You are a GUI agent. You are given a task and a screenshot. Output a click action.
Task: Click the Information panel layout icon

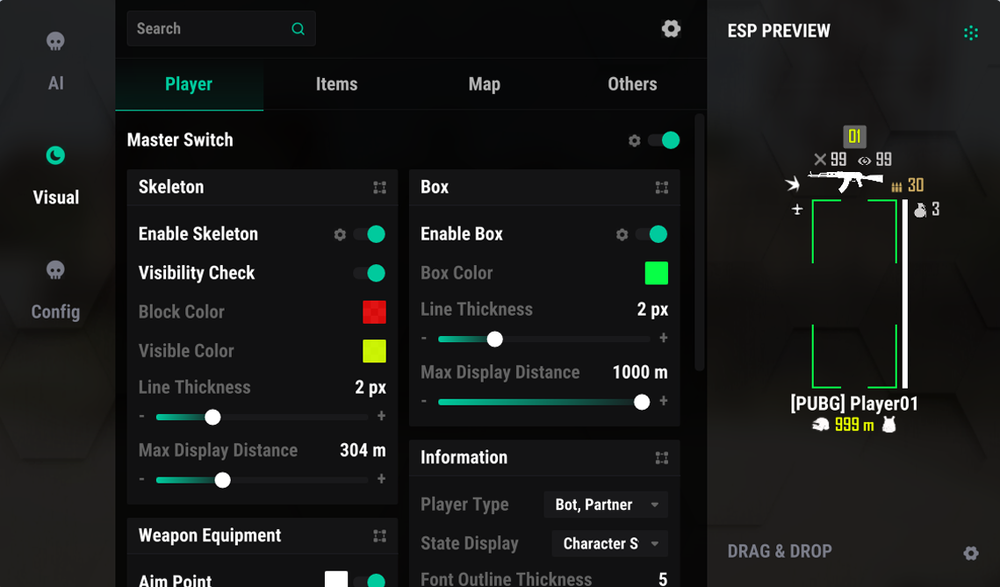(661, 458)
